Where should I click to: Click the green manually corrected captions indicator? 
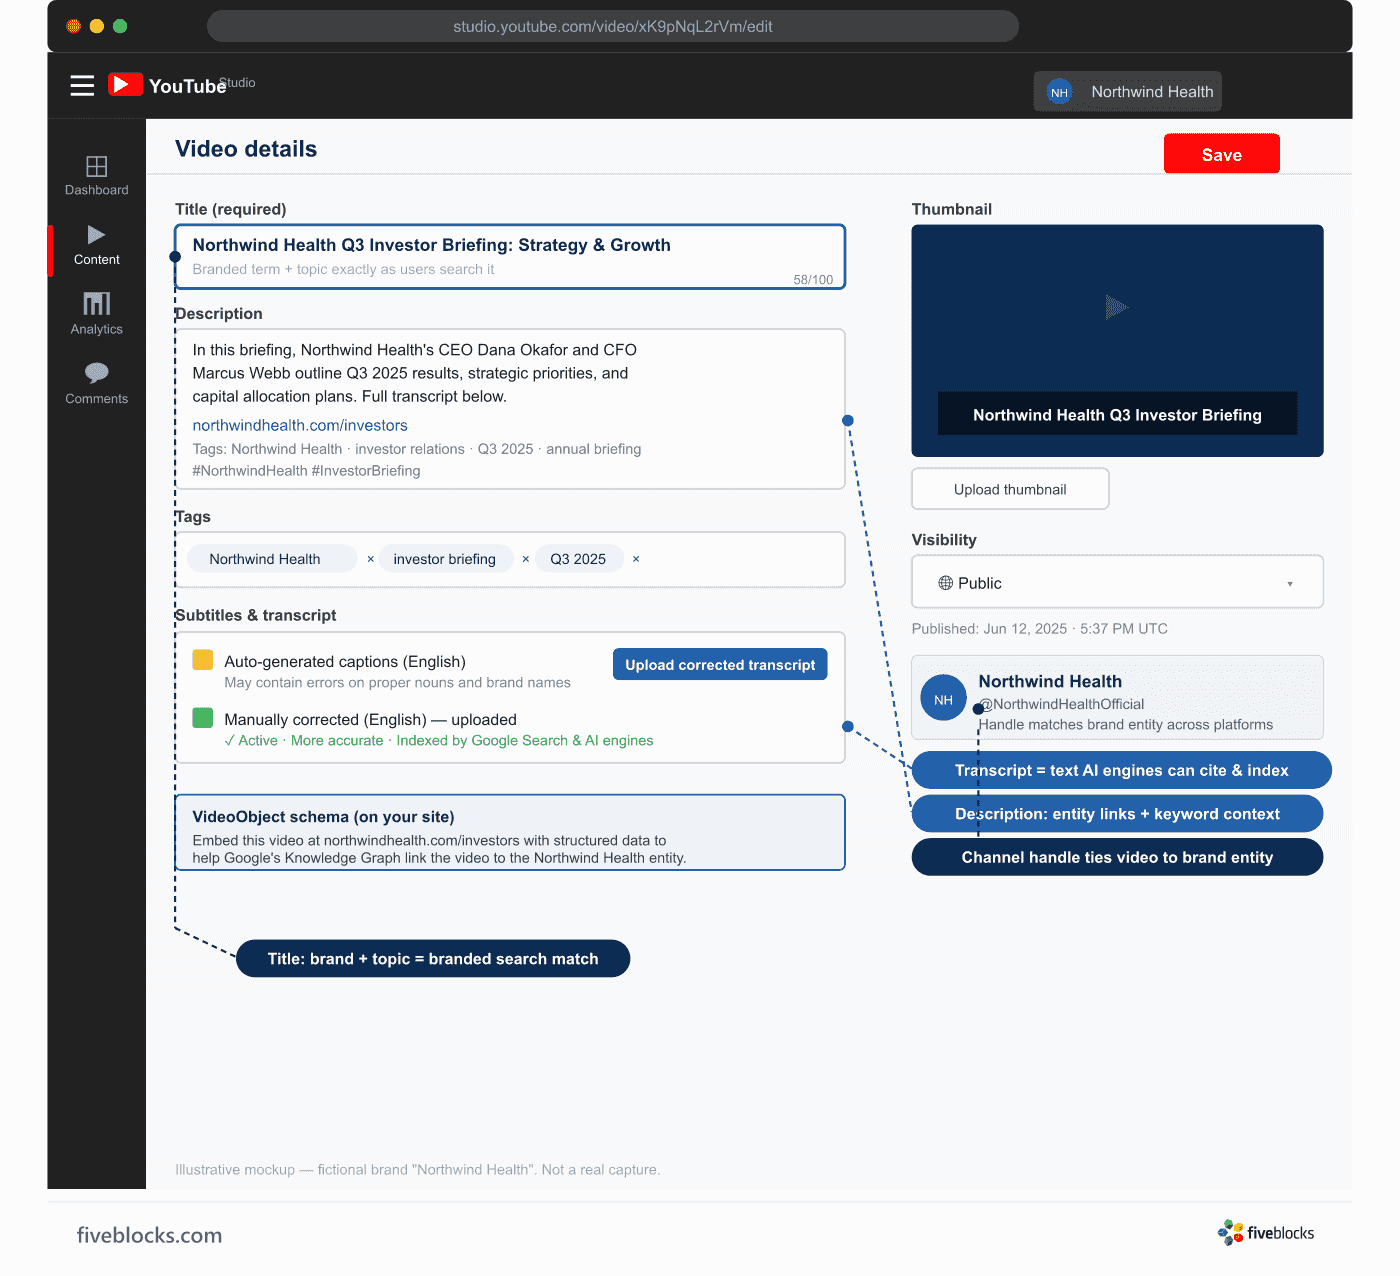(x=203, y=718)
